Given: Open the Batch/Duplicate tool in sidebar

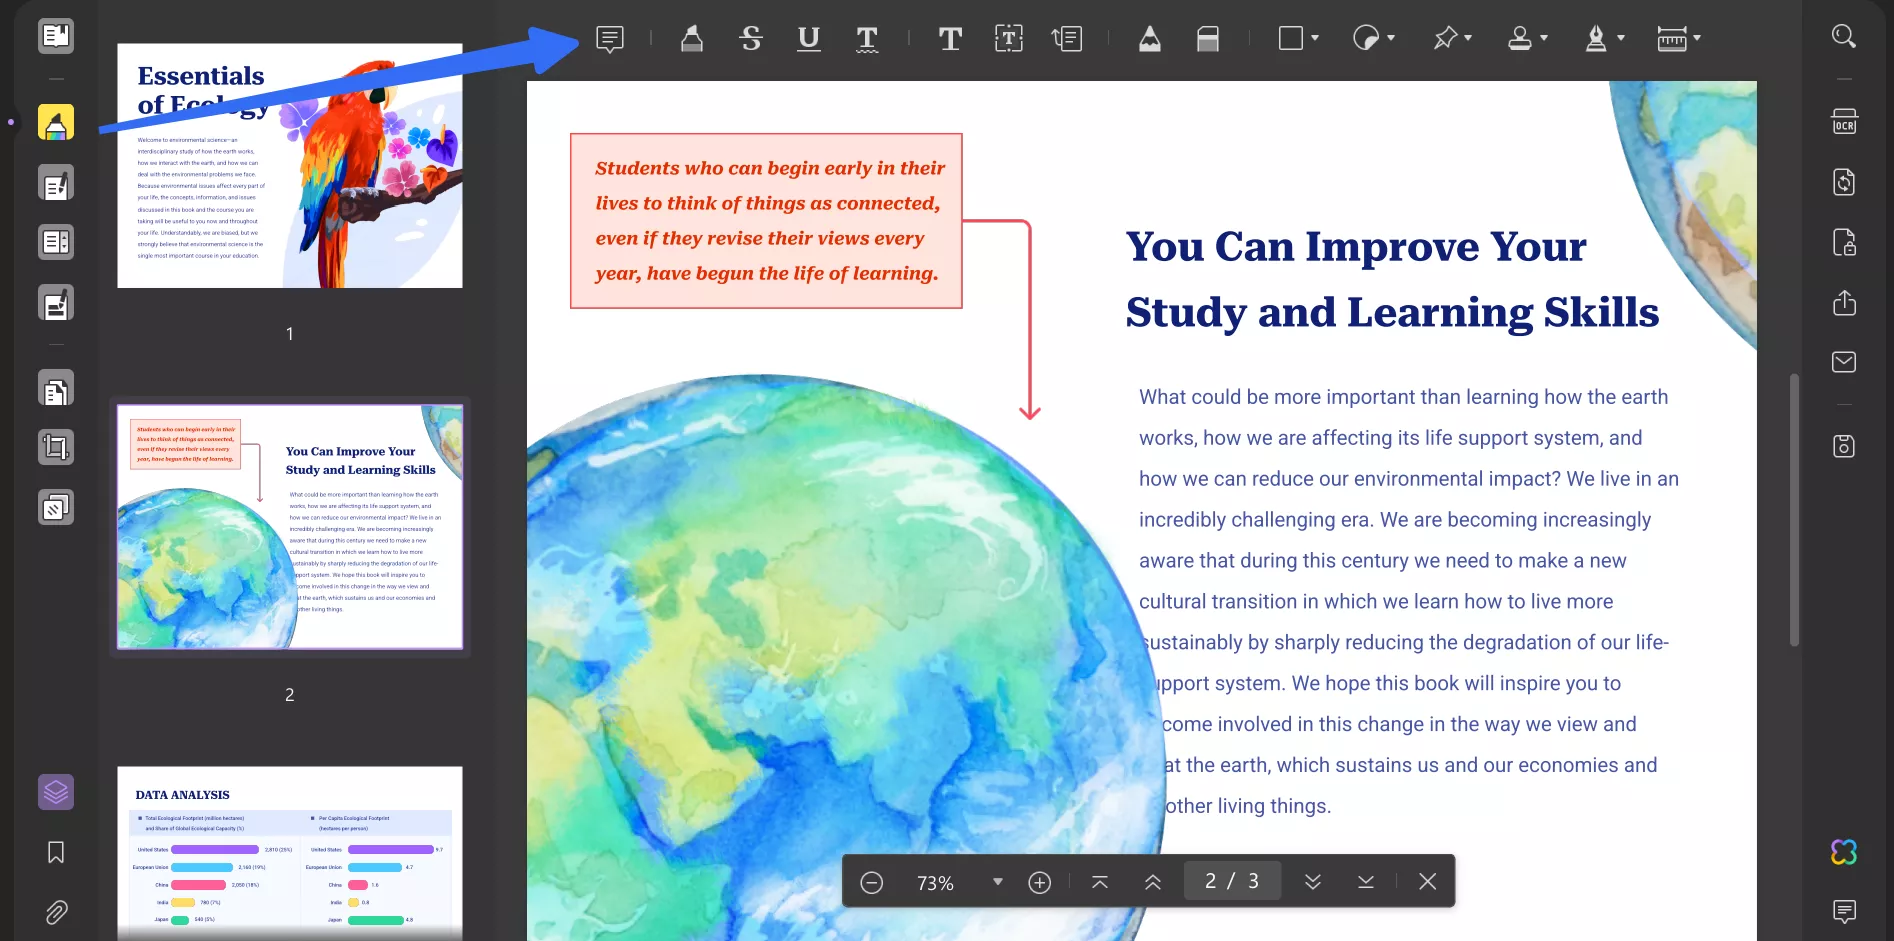Looking at the screenshot, I should (56, 508).
